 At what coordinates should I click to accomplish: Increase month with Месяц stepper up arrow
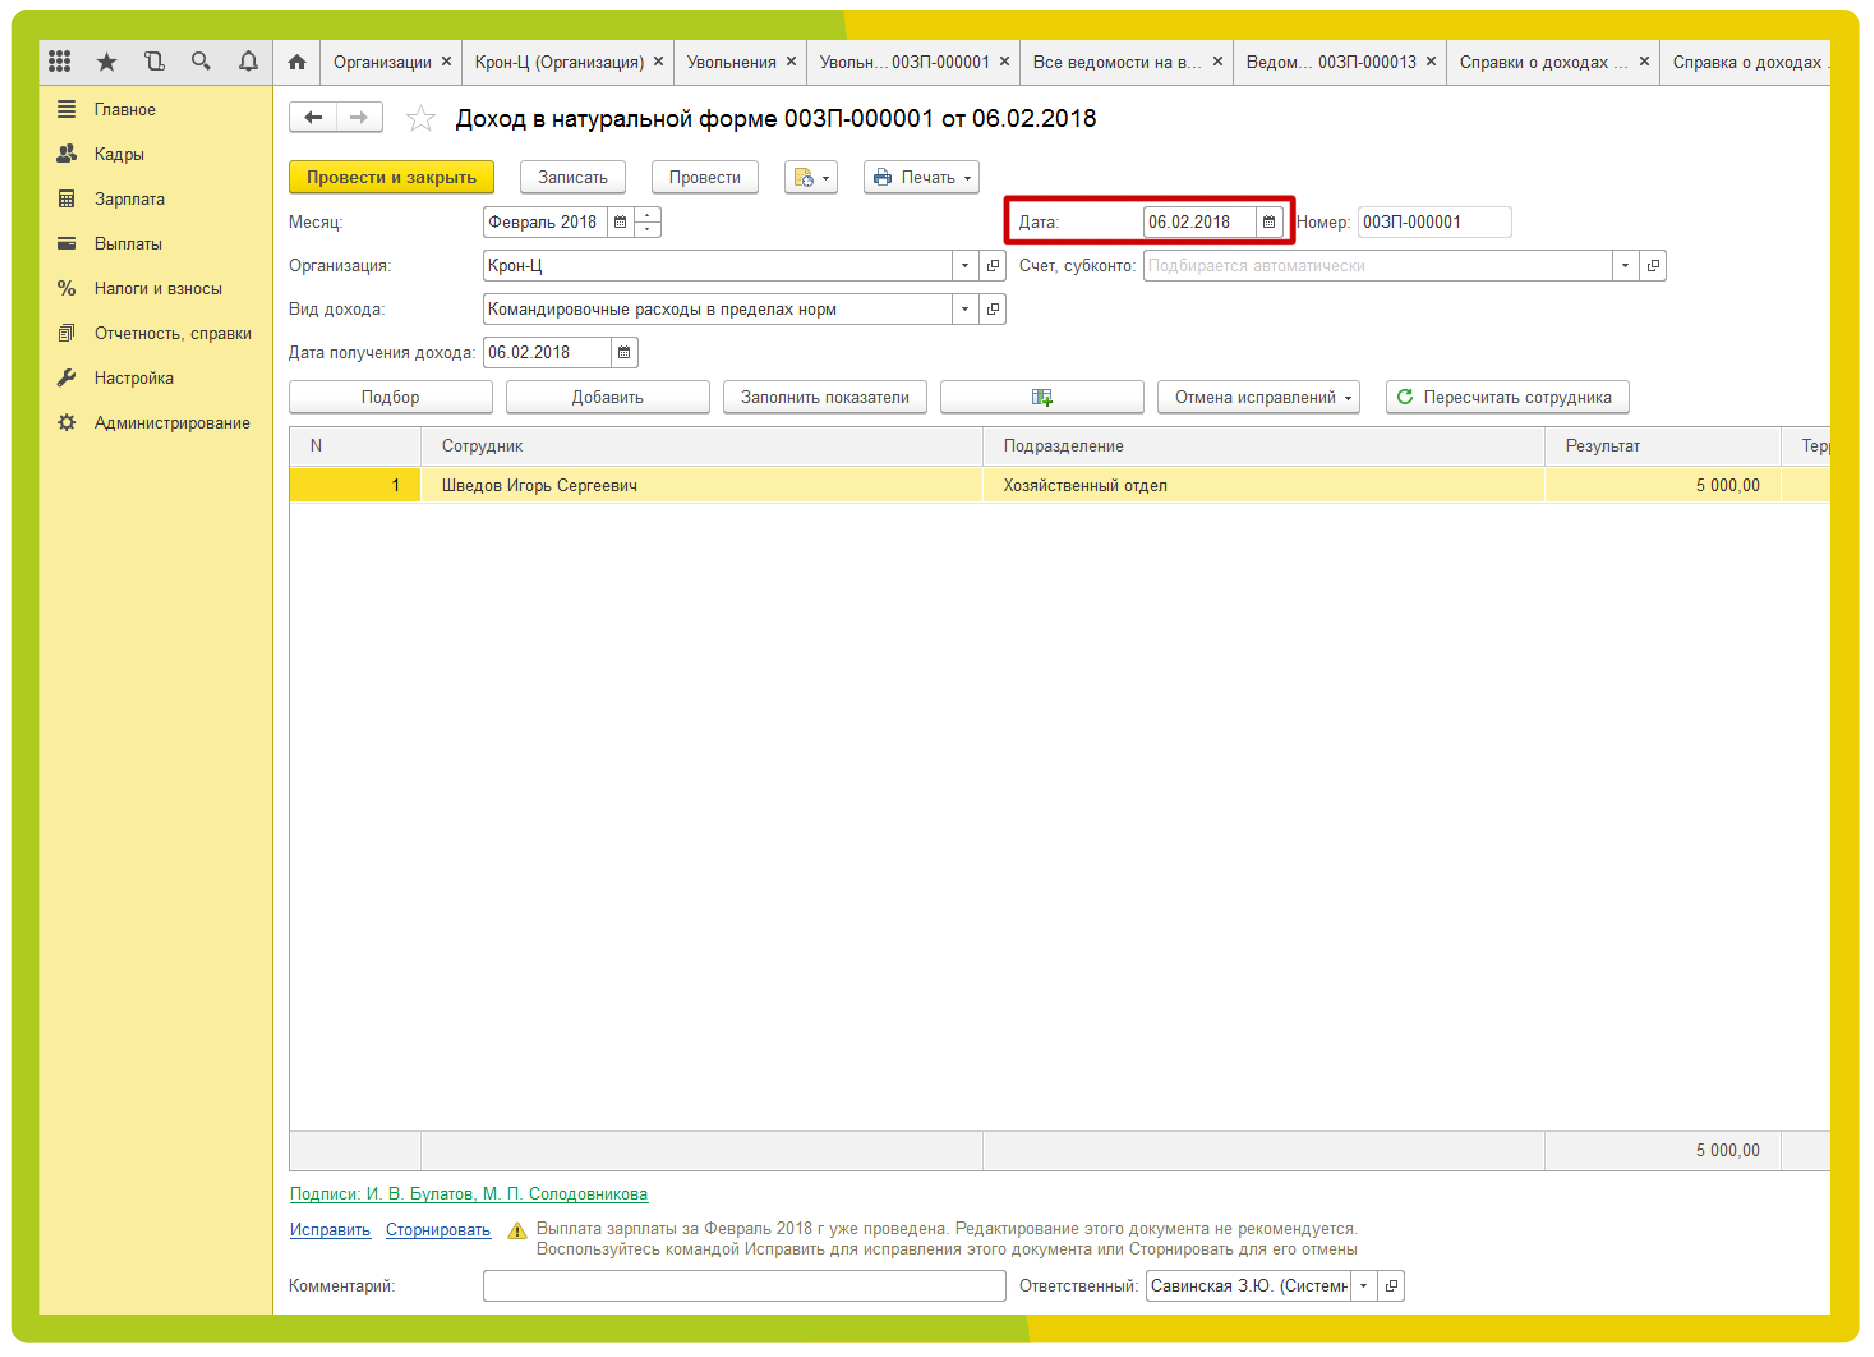point(648,215)
